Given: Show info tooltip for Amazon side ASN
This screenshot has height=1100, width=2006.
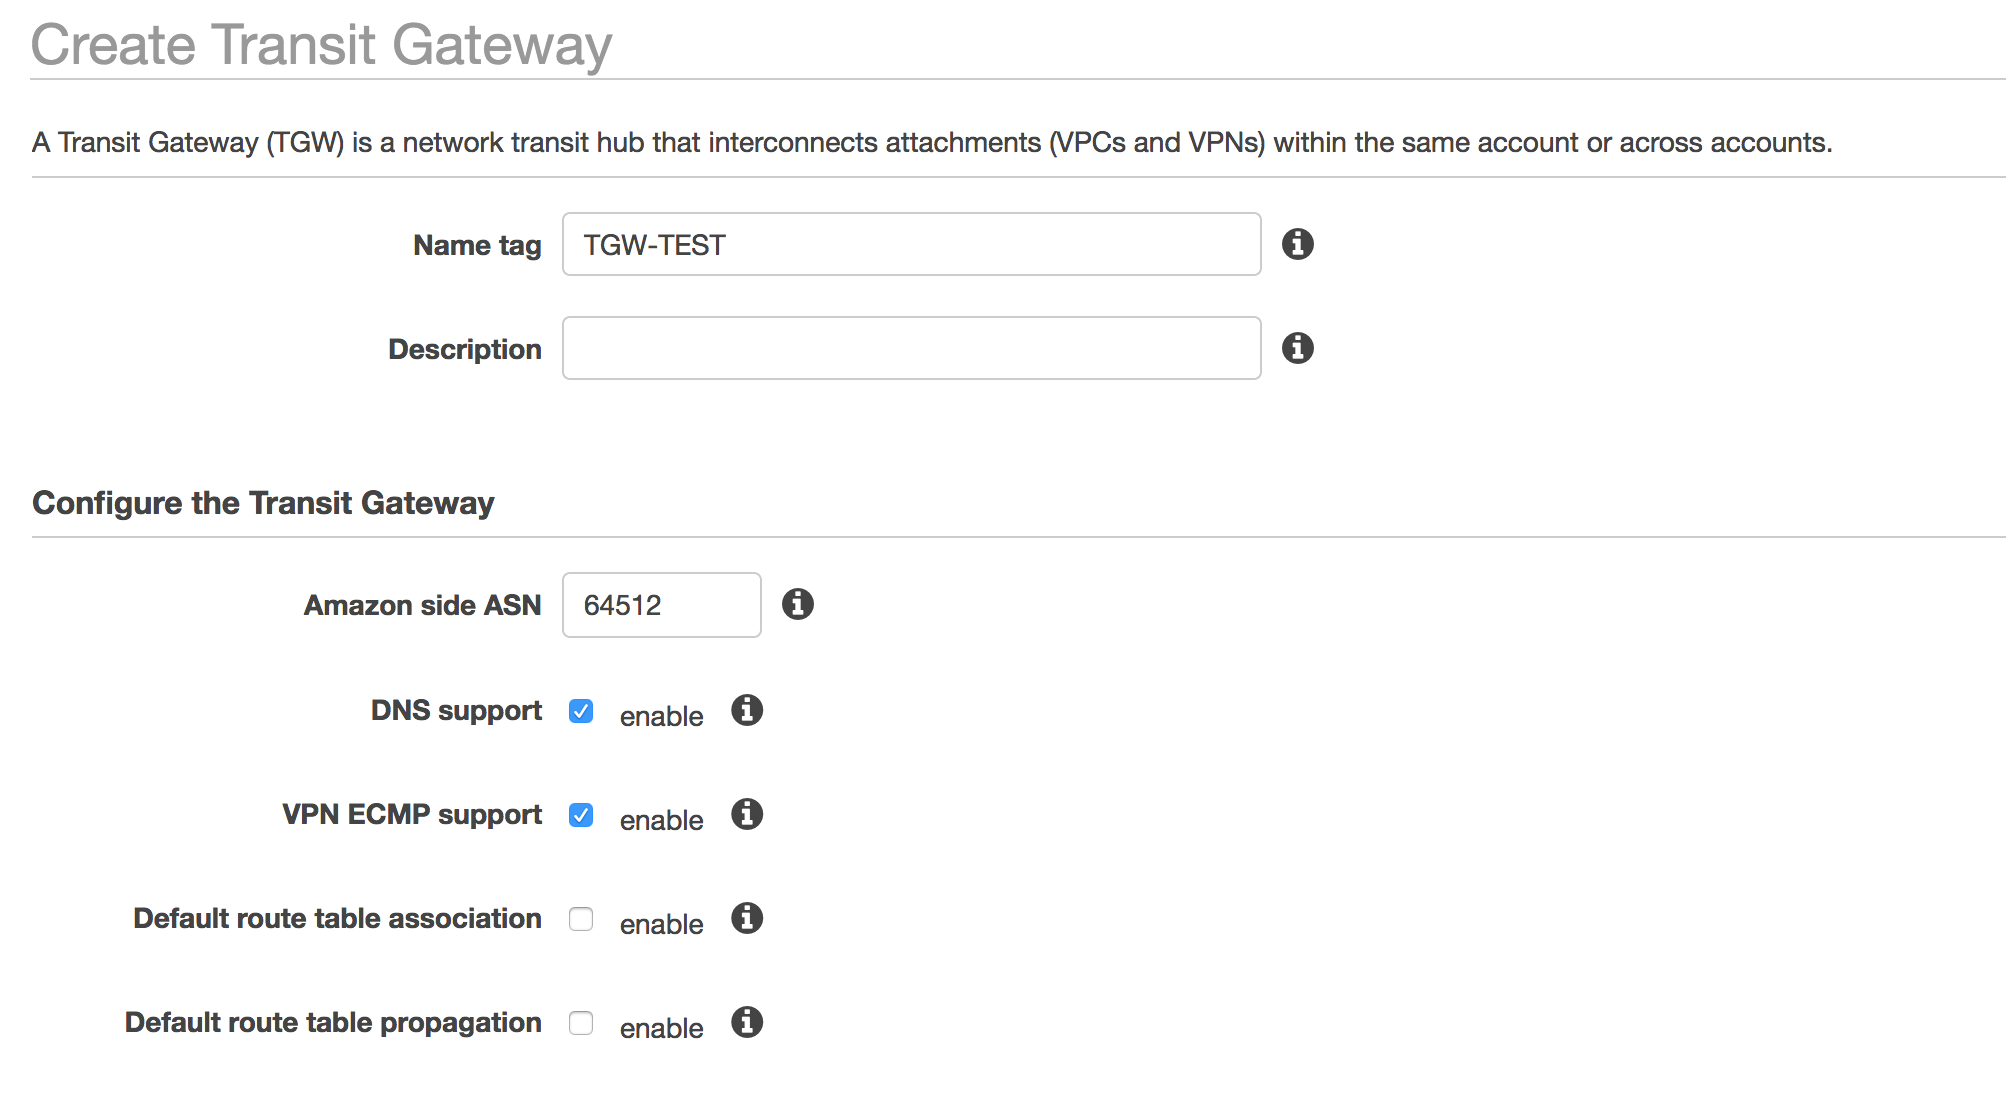Looking at the screenshot, I should (797, 604).
